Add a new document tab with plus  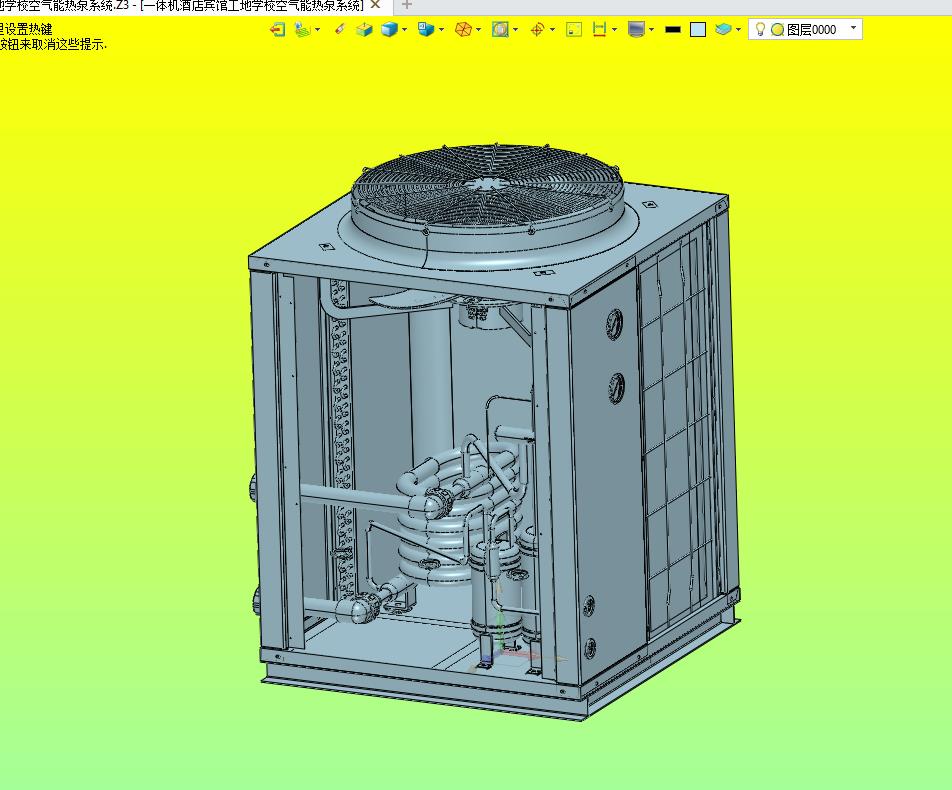(407, 5)
